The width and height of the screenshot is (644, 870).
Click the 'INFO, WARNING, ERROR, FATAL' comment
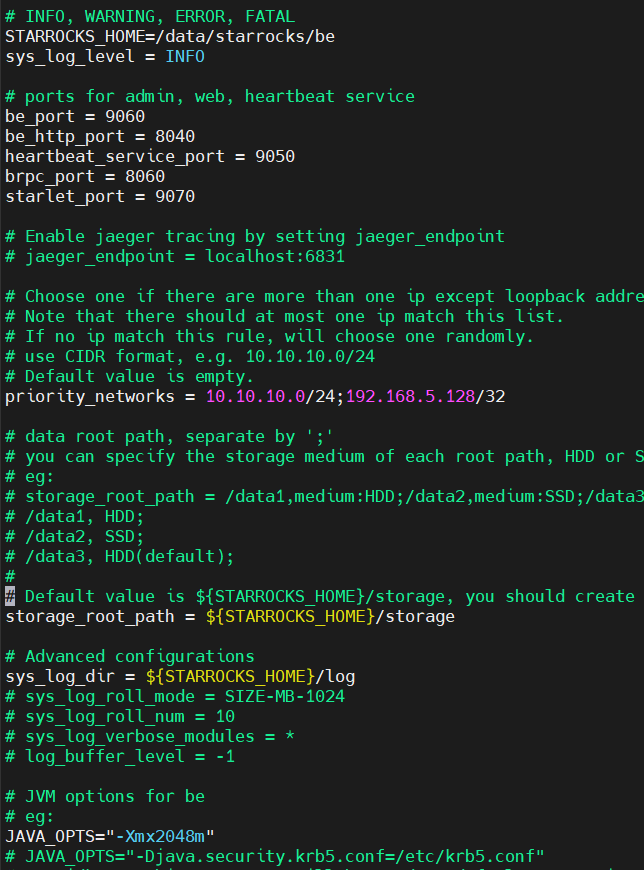pos(150,17)
